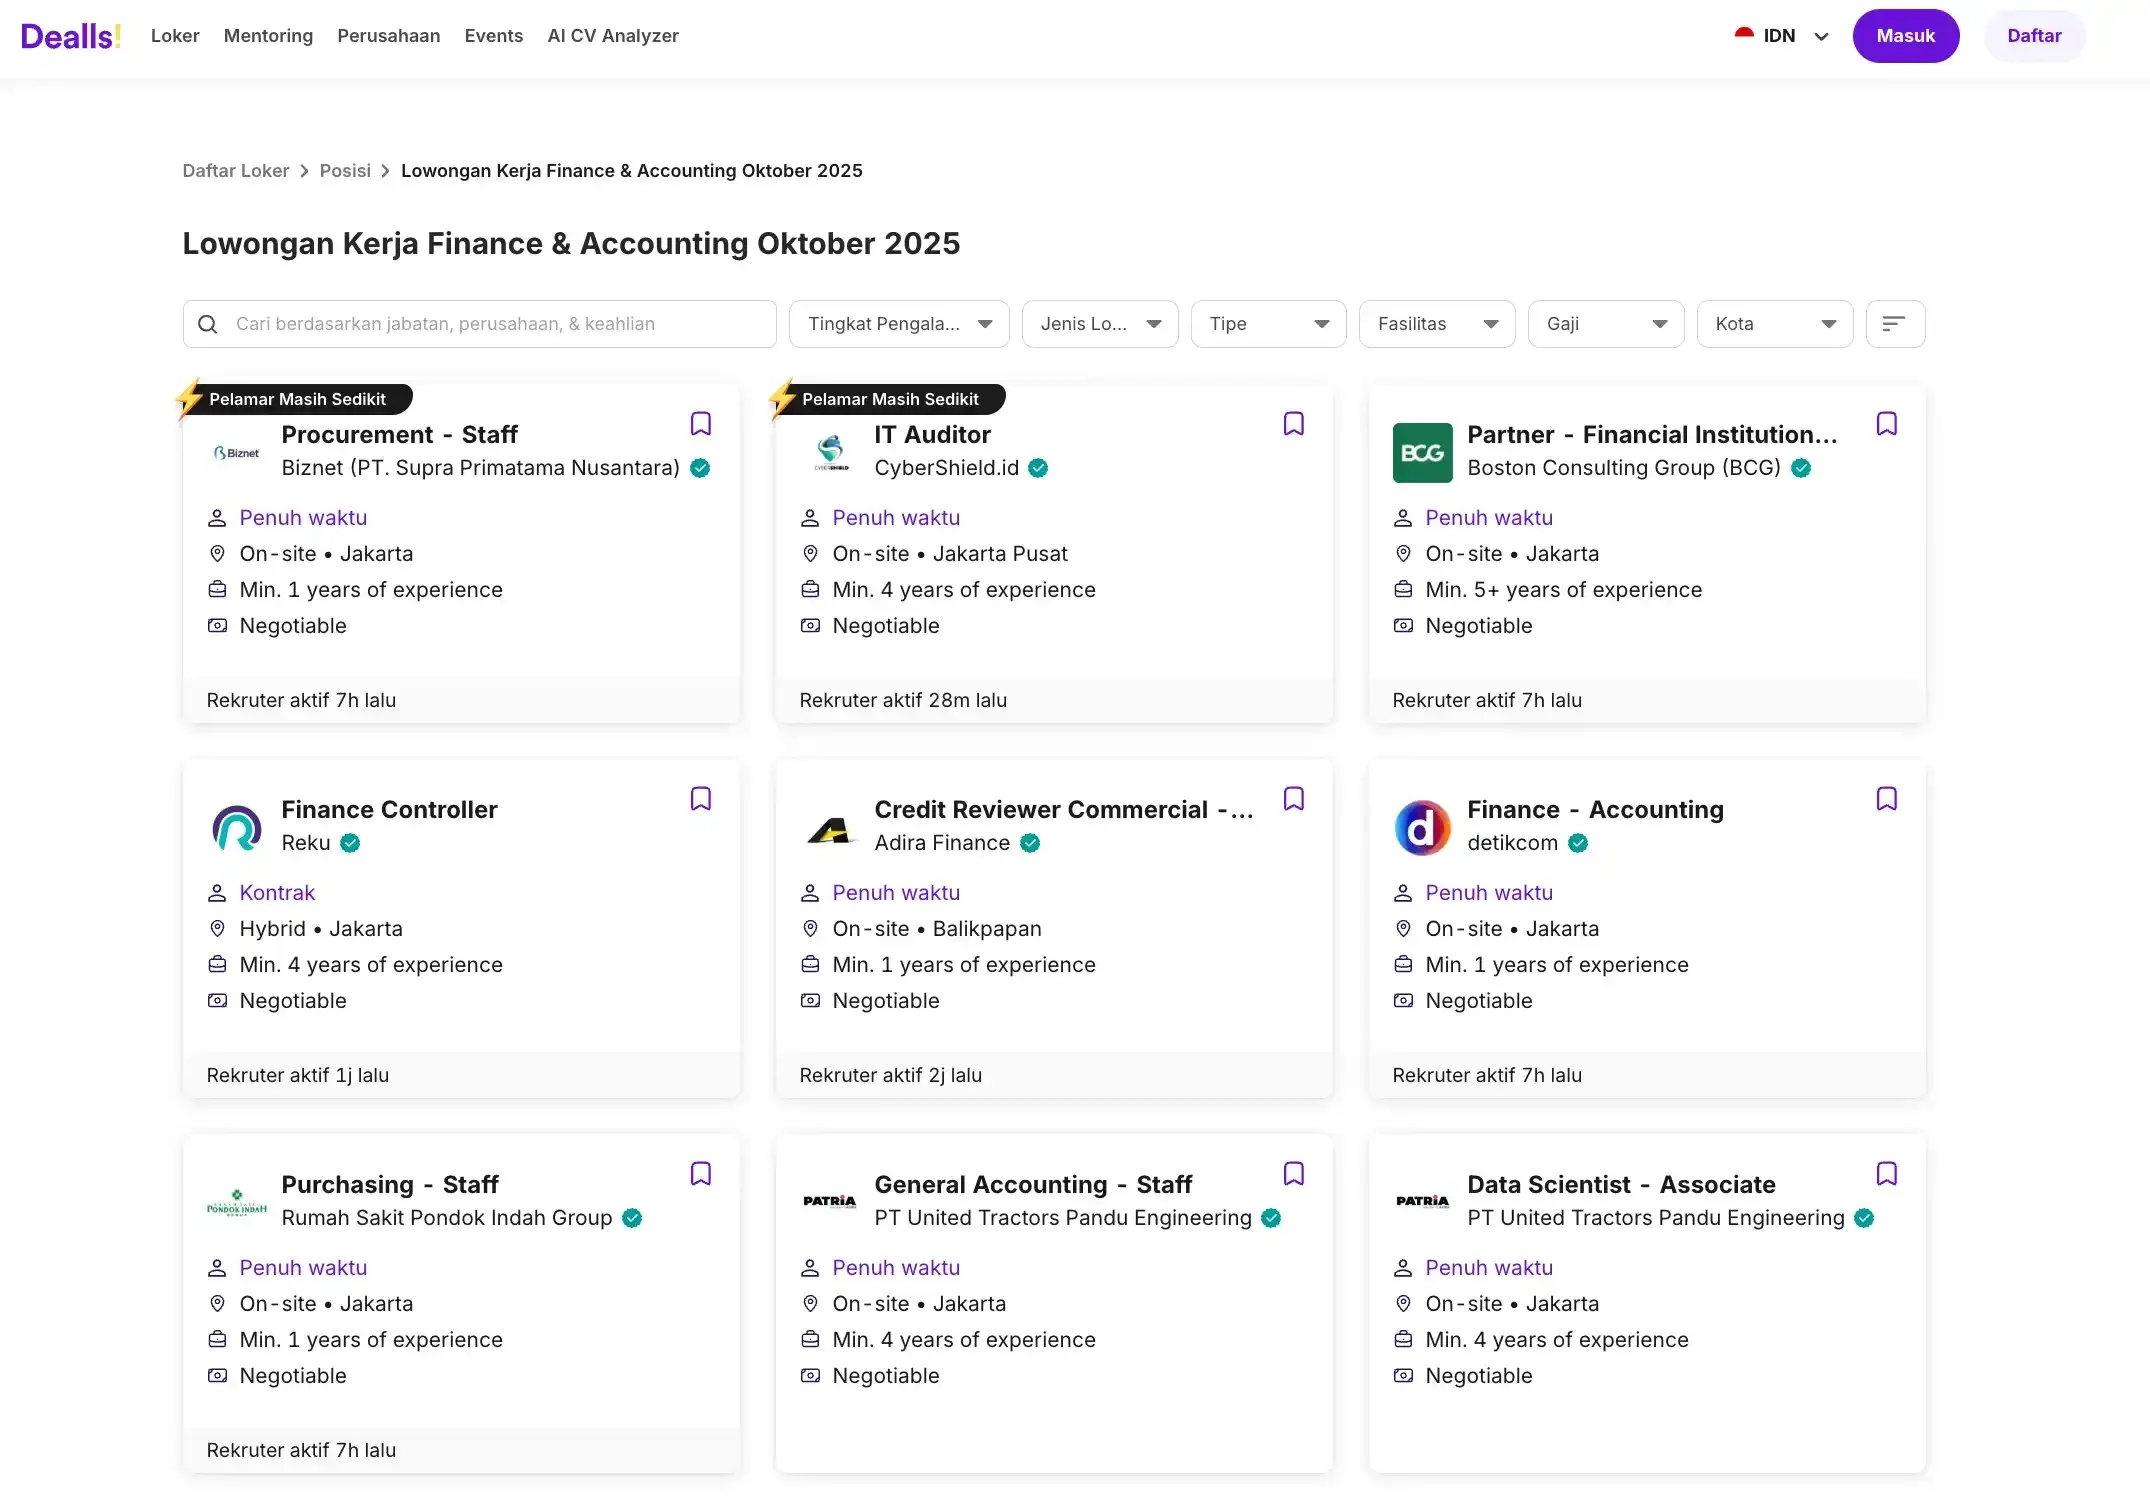The height and width of the screenshot is (1496, 2150).
Task: Click the sort/filter lines icon
Action: coord(1894,324)
